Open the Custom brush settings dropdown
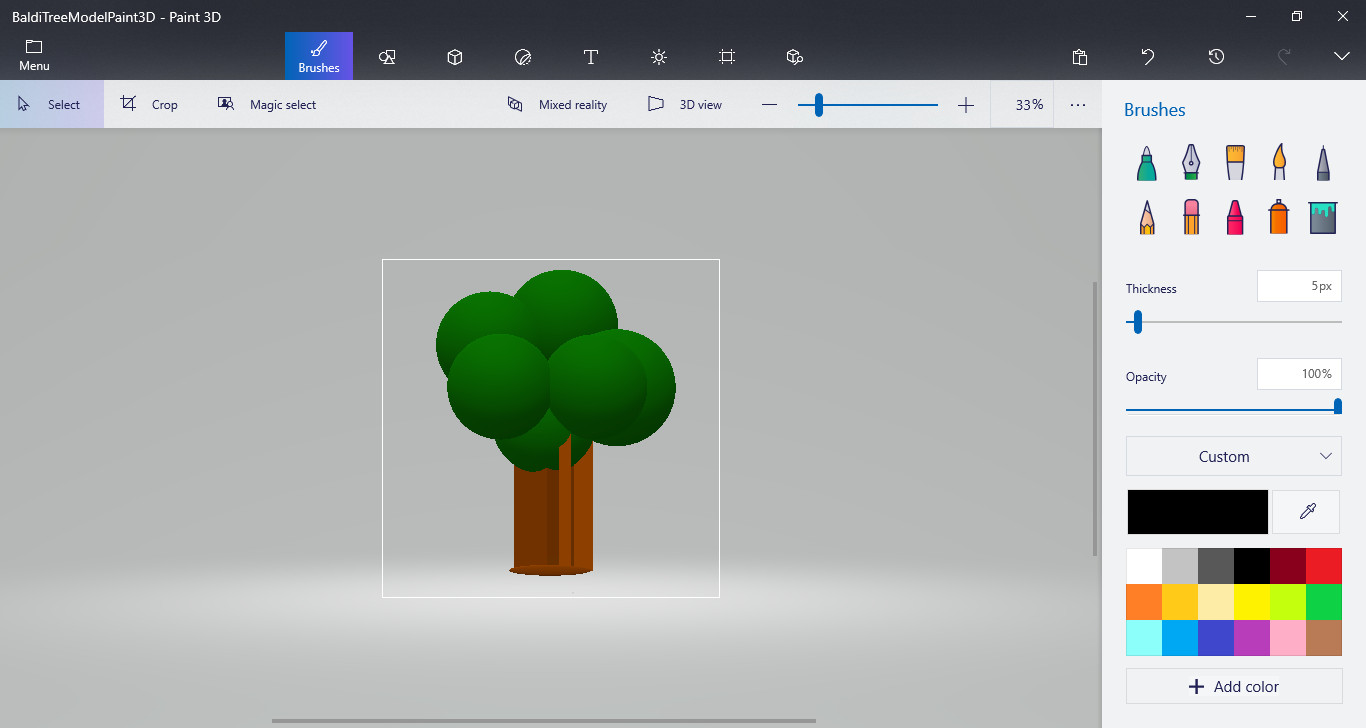1366x728 pixels. [1233, 456]
